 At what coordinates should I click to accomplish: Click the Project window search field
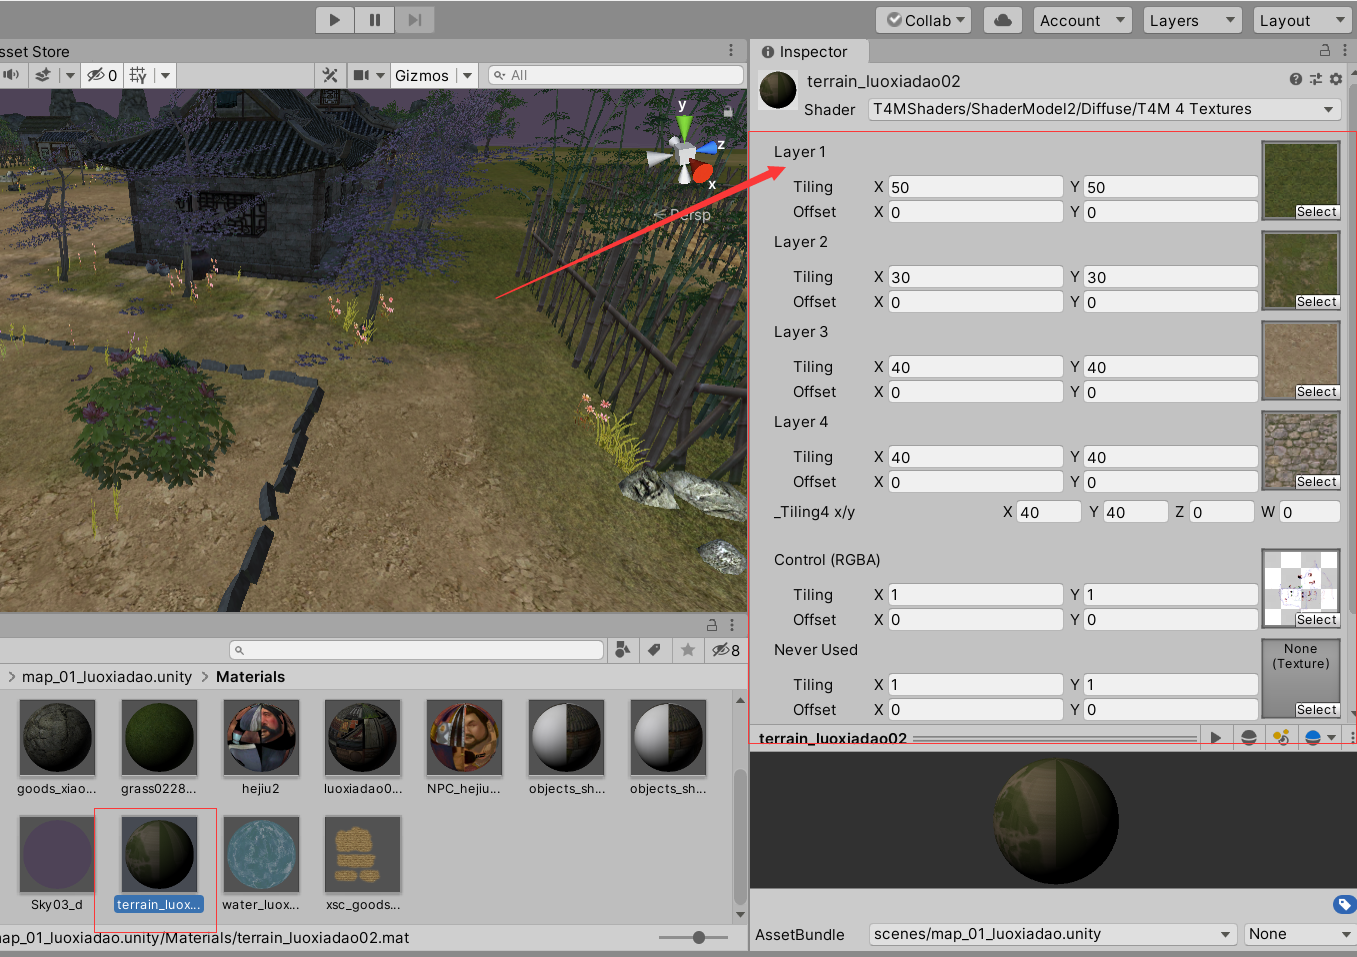417,650
